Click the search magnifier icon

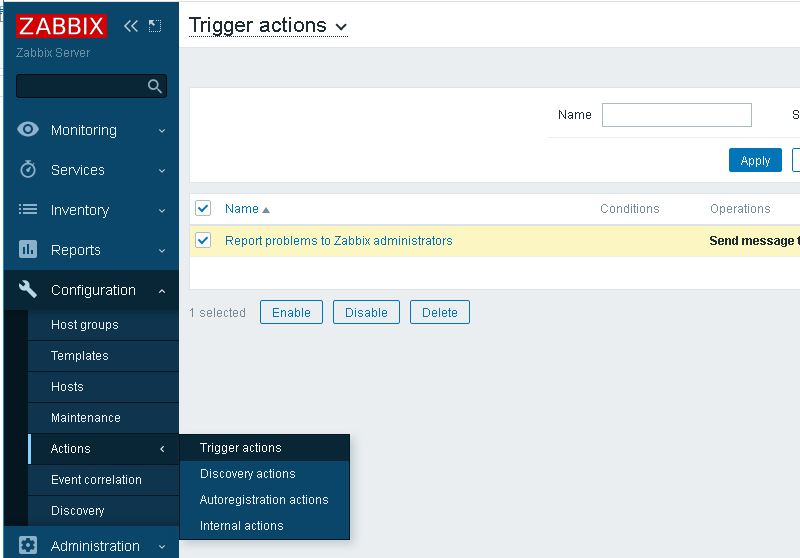155,86
